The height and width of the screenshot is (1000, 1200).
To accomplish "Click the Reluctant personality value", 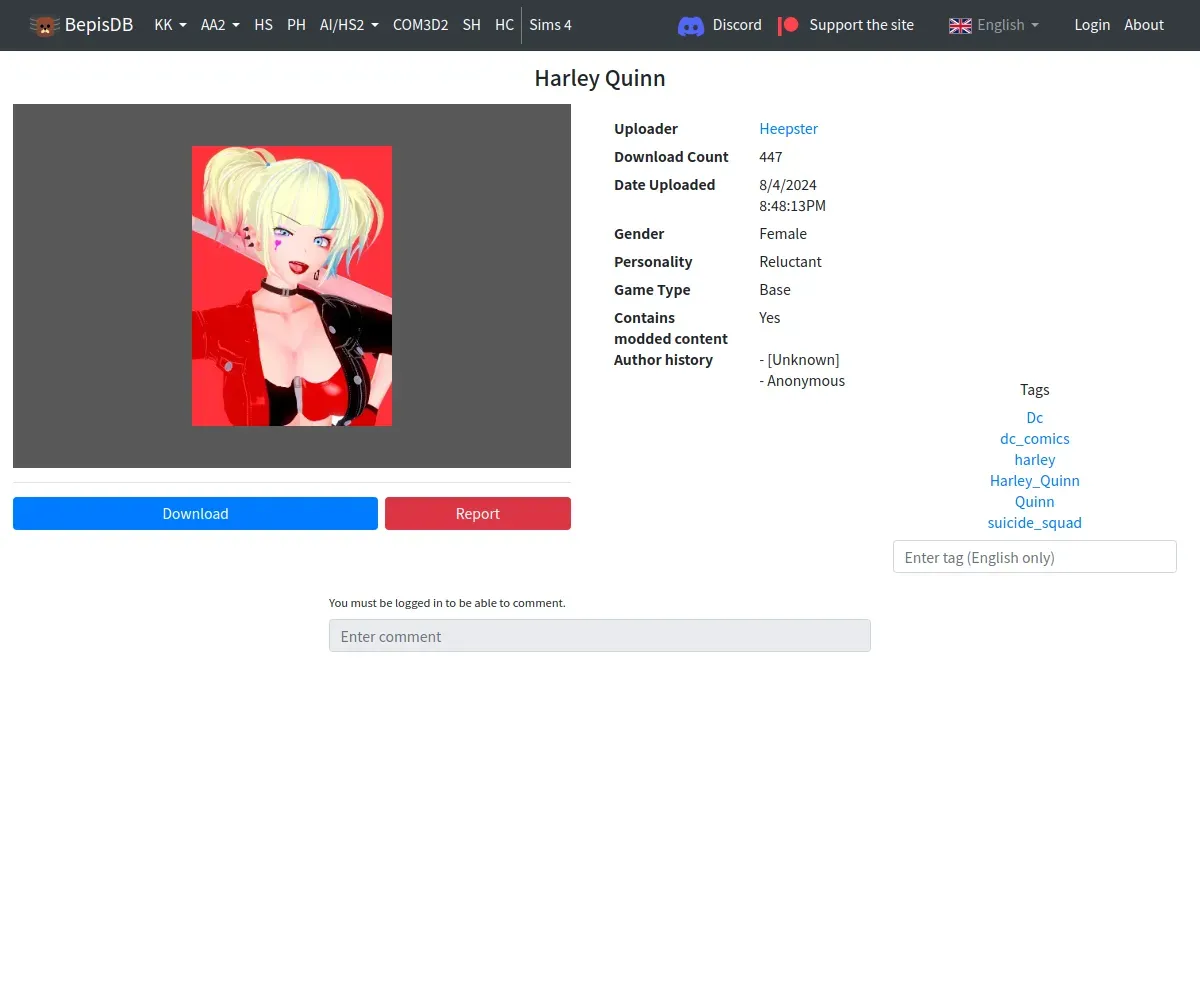I will coord(790,262).
